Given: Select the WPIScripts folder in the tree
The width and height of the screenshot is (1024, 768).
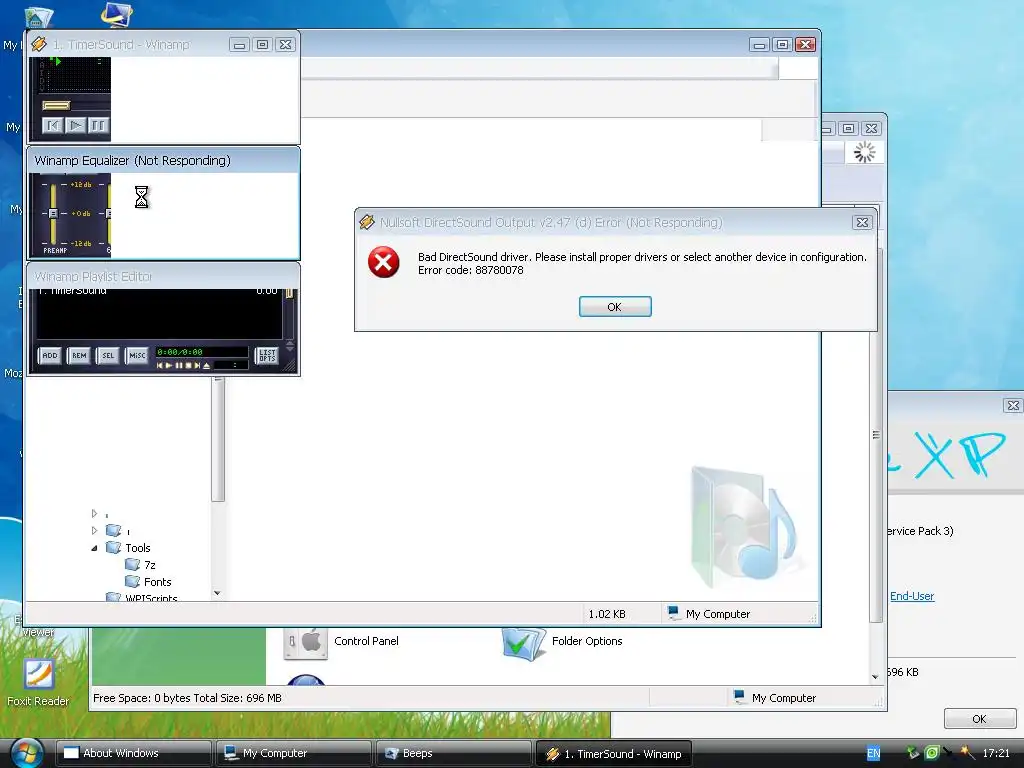Looking at the screenshot, I should tap(142, 598).
